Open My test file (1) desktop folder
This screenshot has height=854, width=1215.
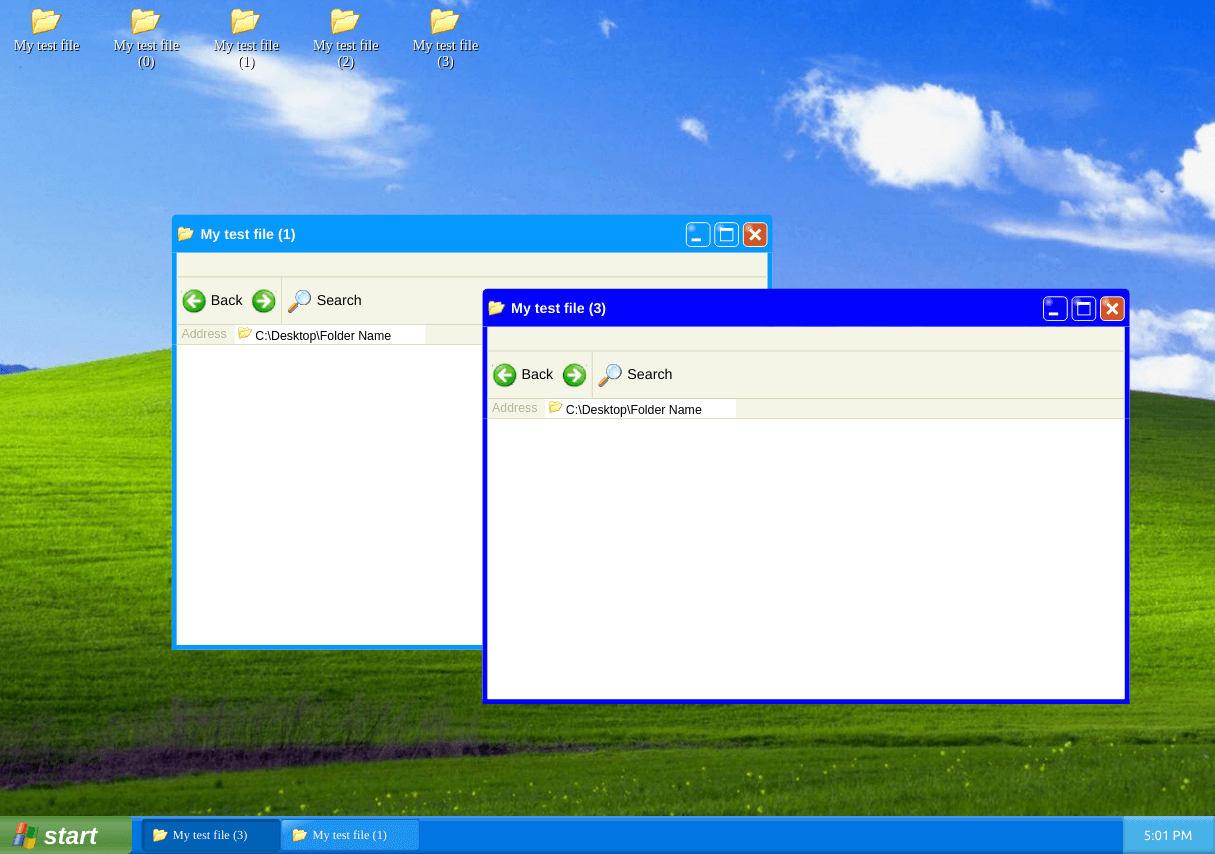[246, 37]
